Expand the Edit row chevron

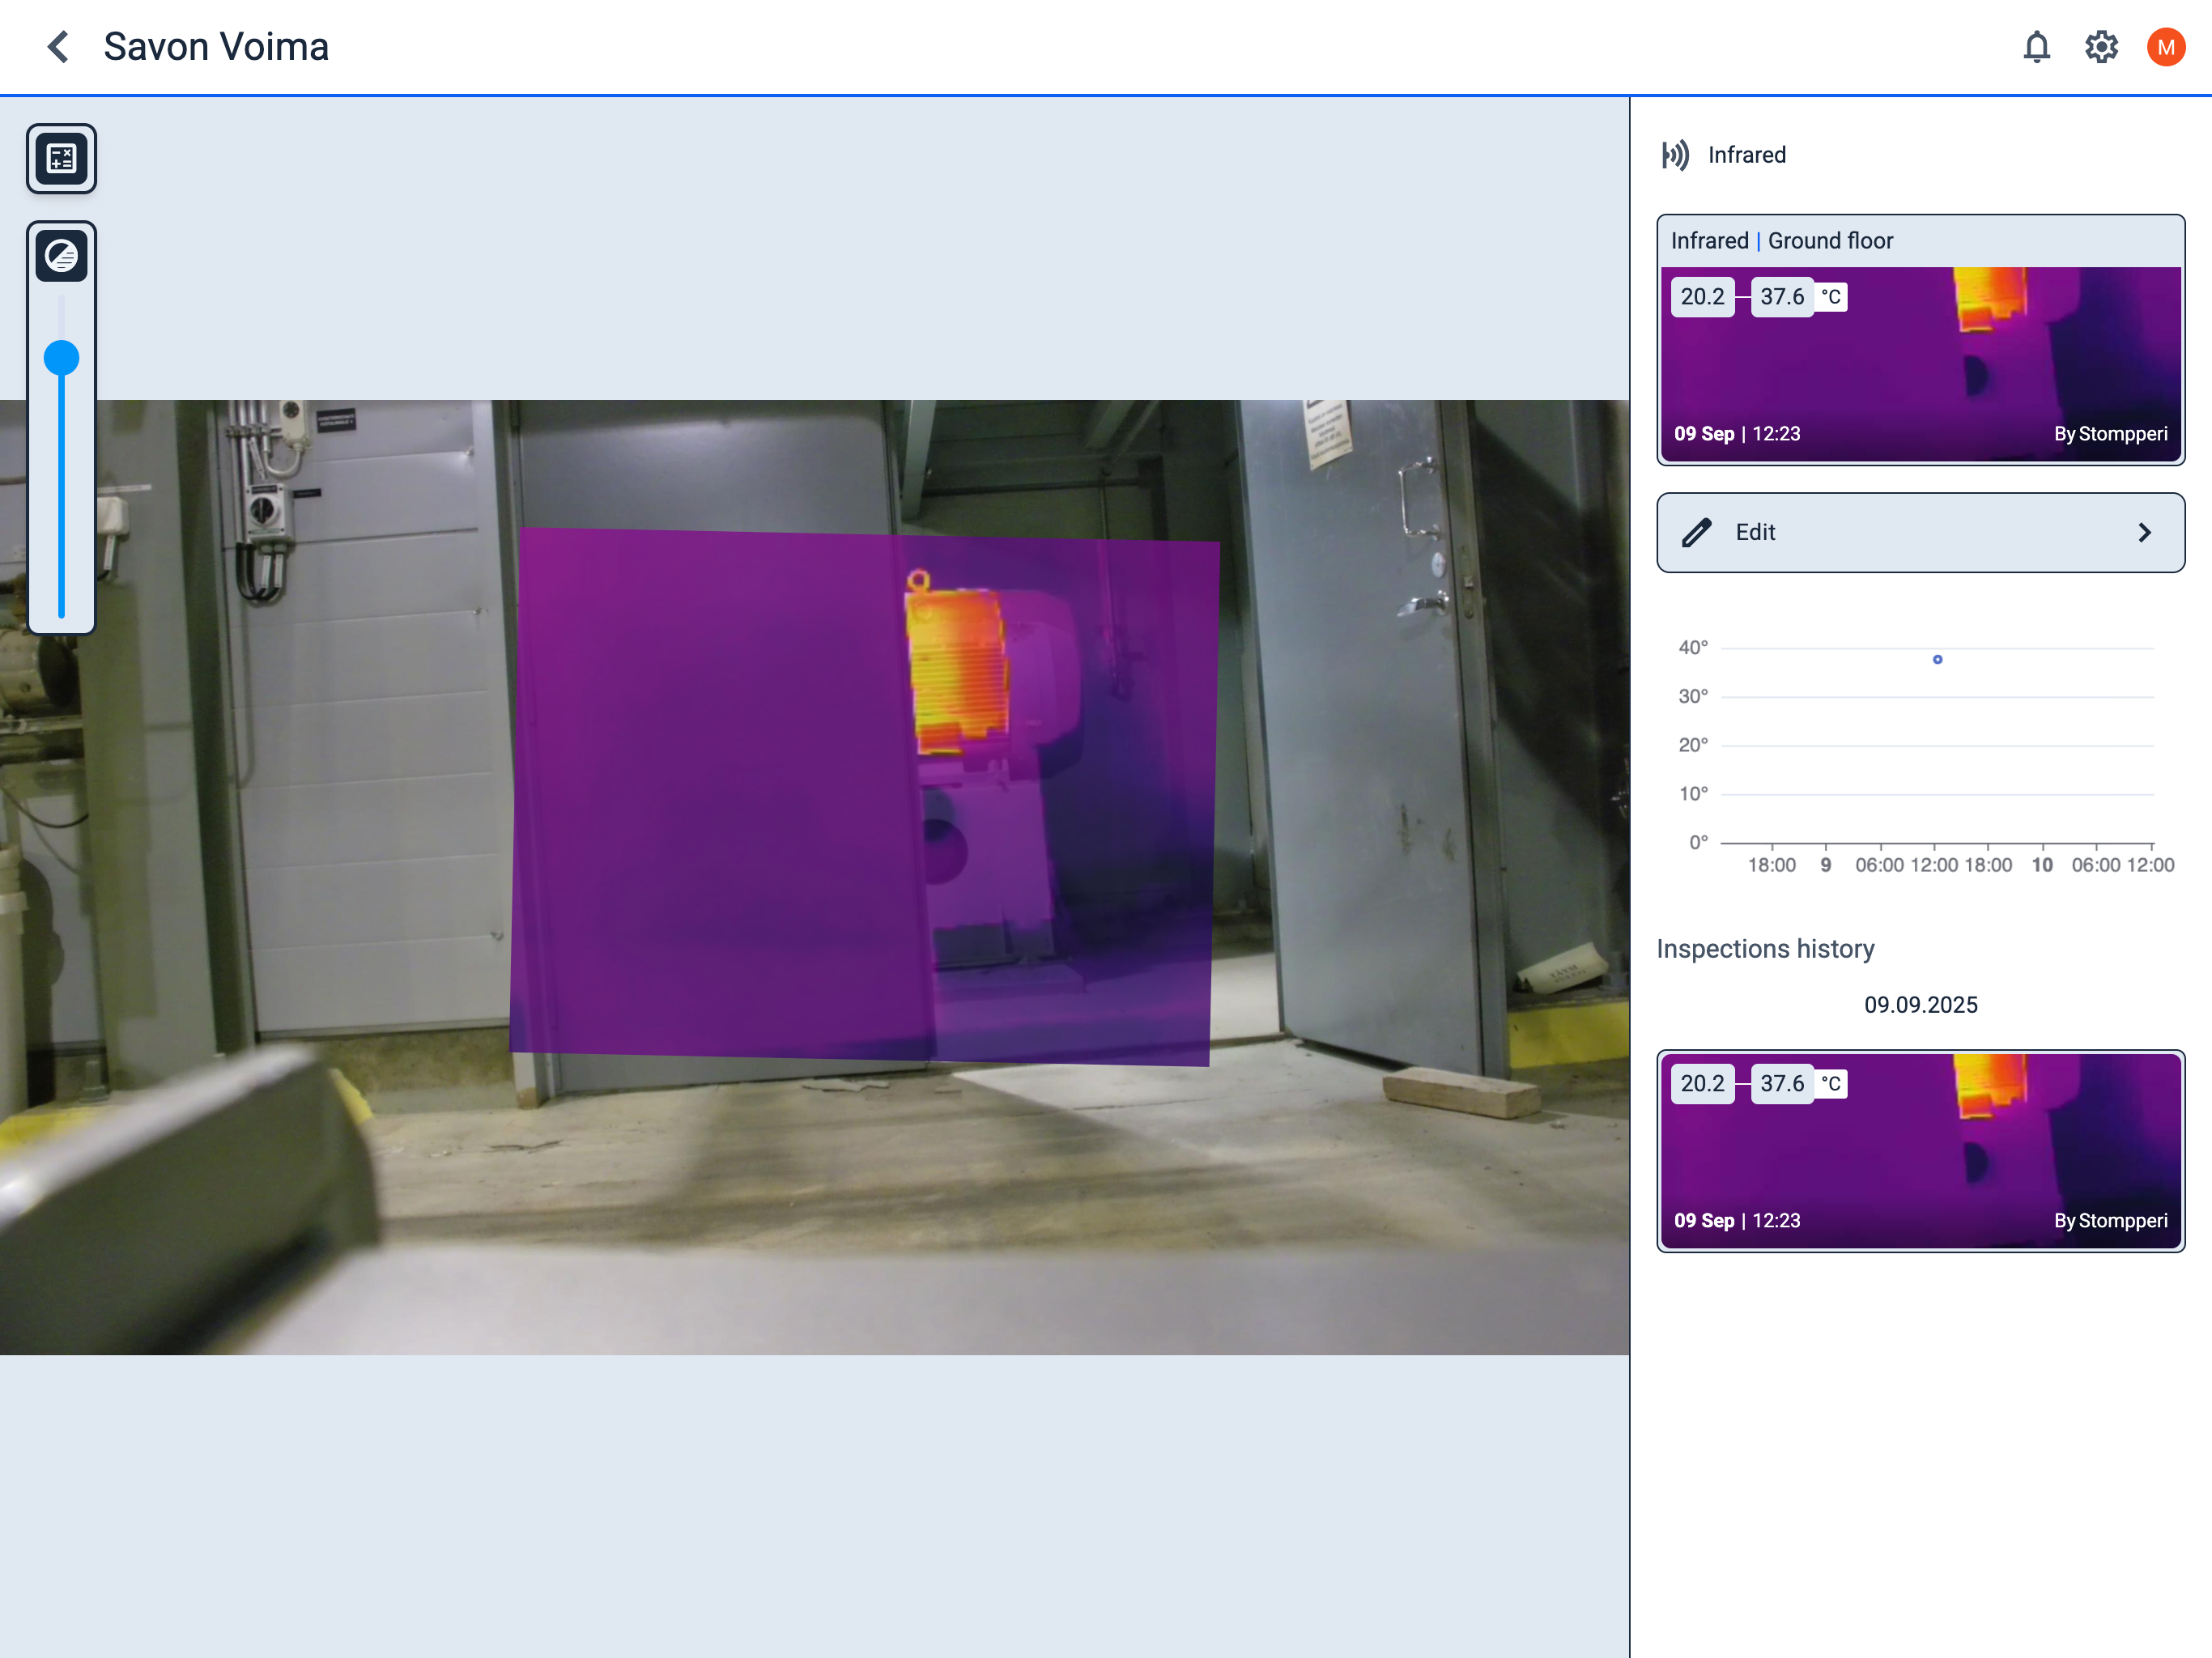pyautogui.click(x=2144, y=532)
